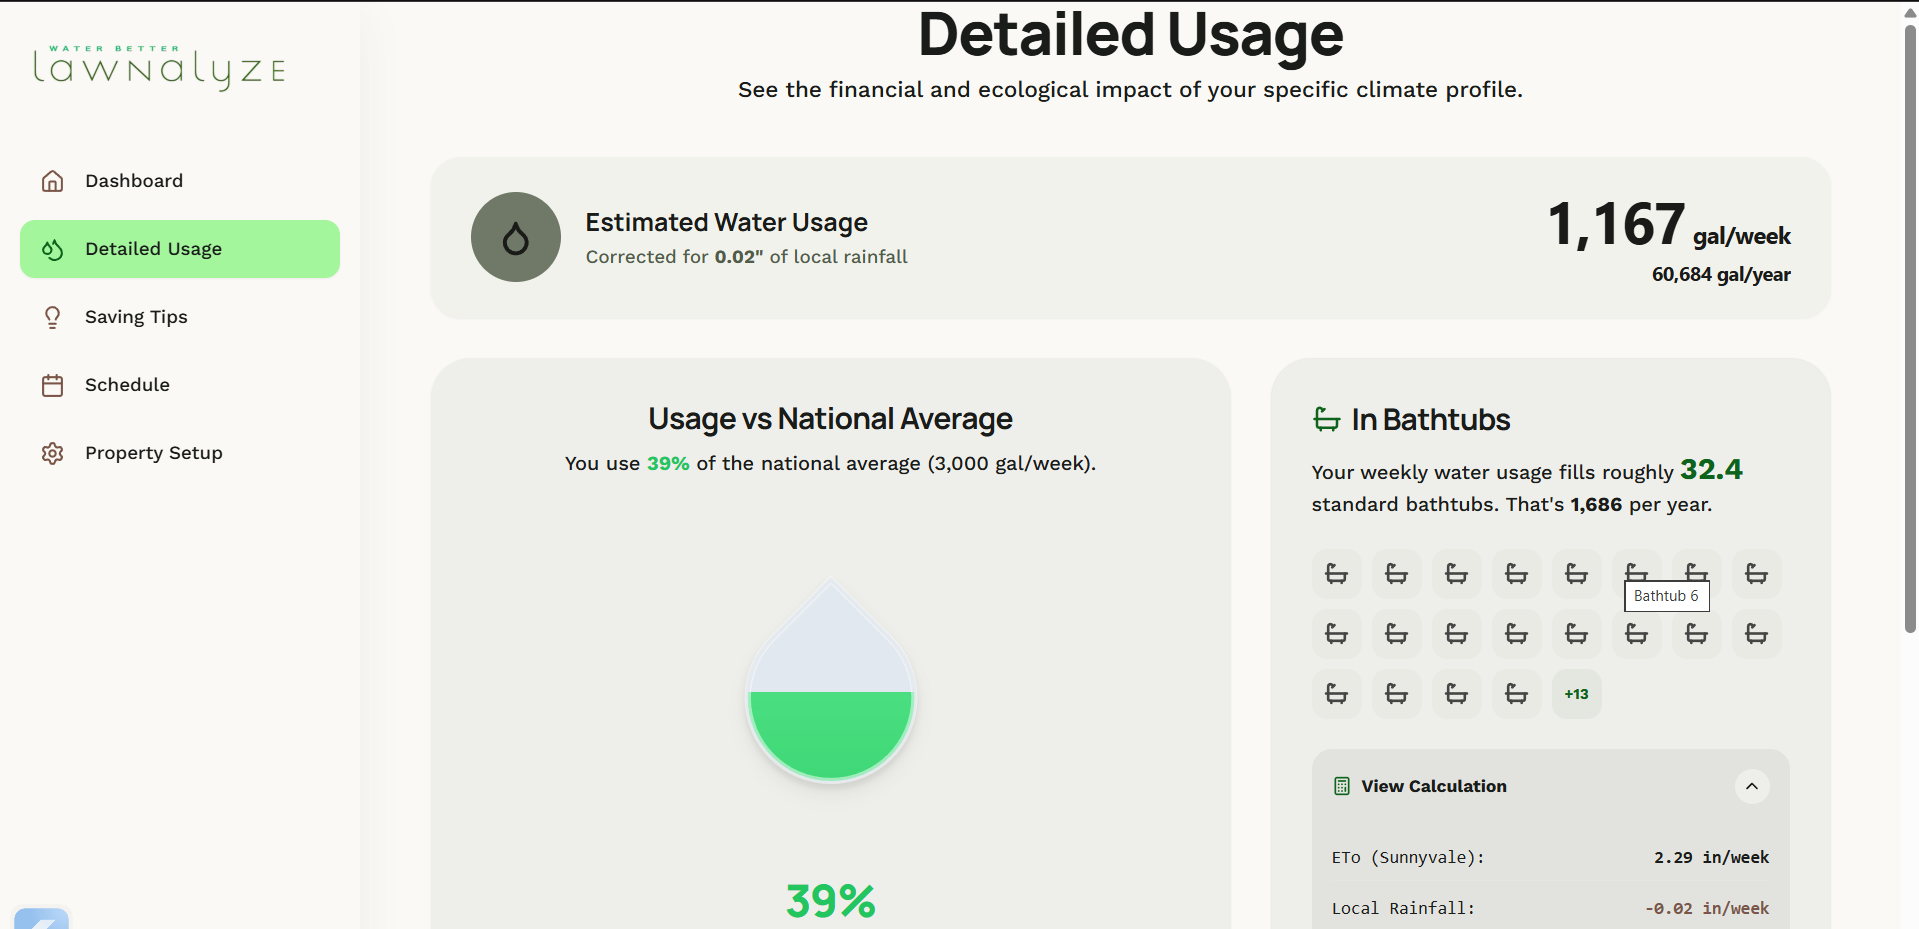This screenshot has height=929, width=1919.
Task: Click the fifth bathtub icon in the middle row
Action: click(x=1577, y=634)
